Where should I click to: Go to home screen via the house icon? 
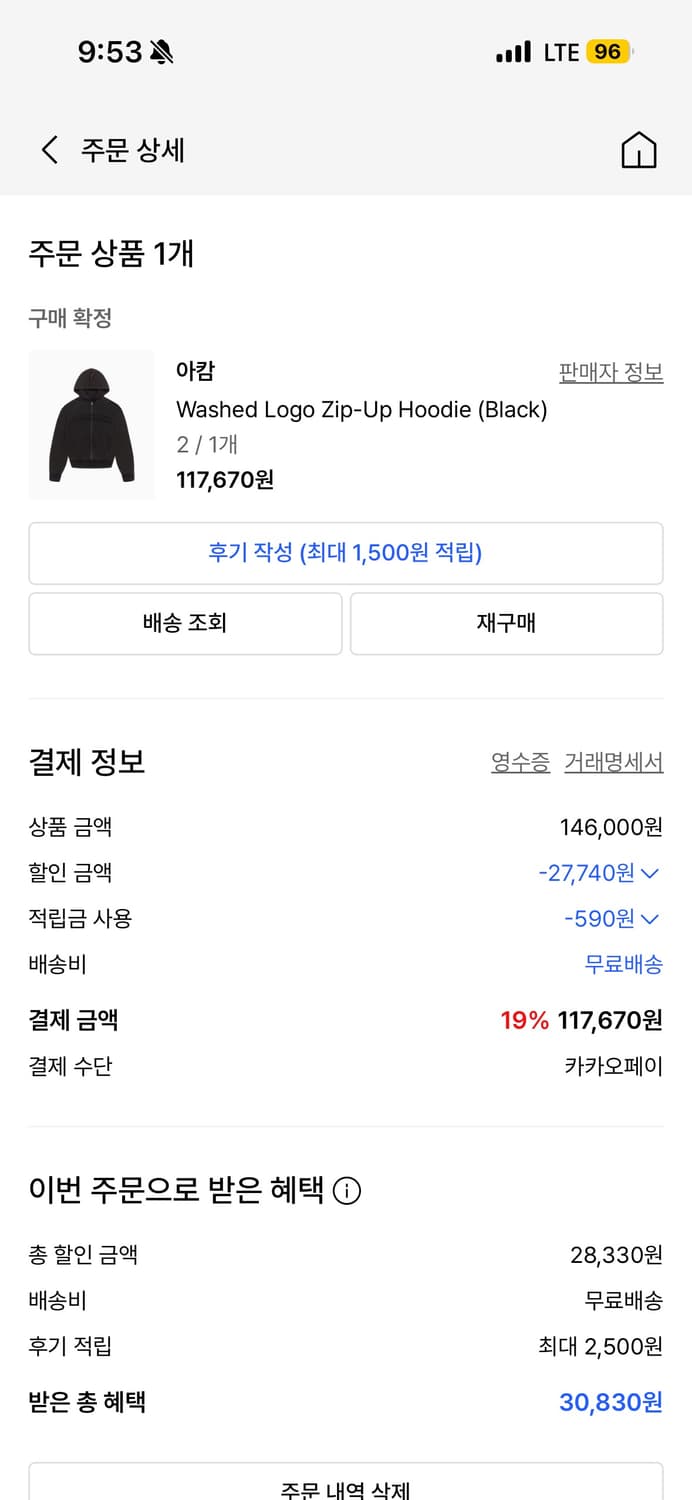tap(639, 150)
